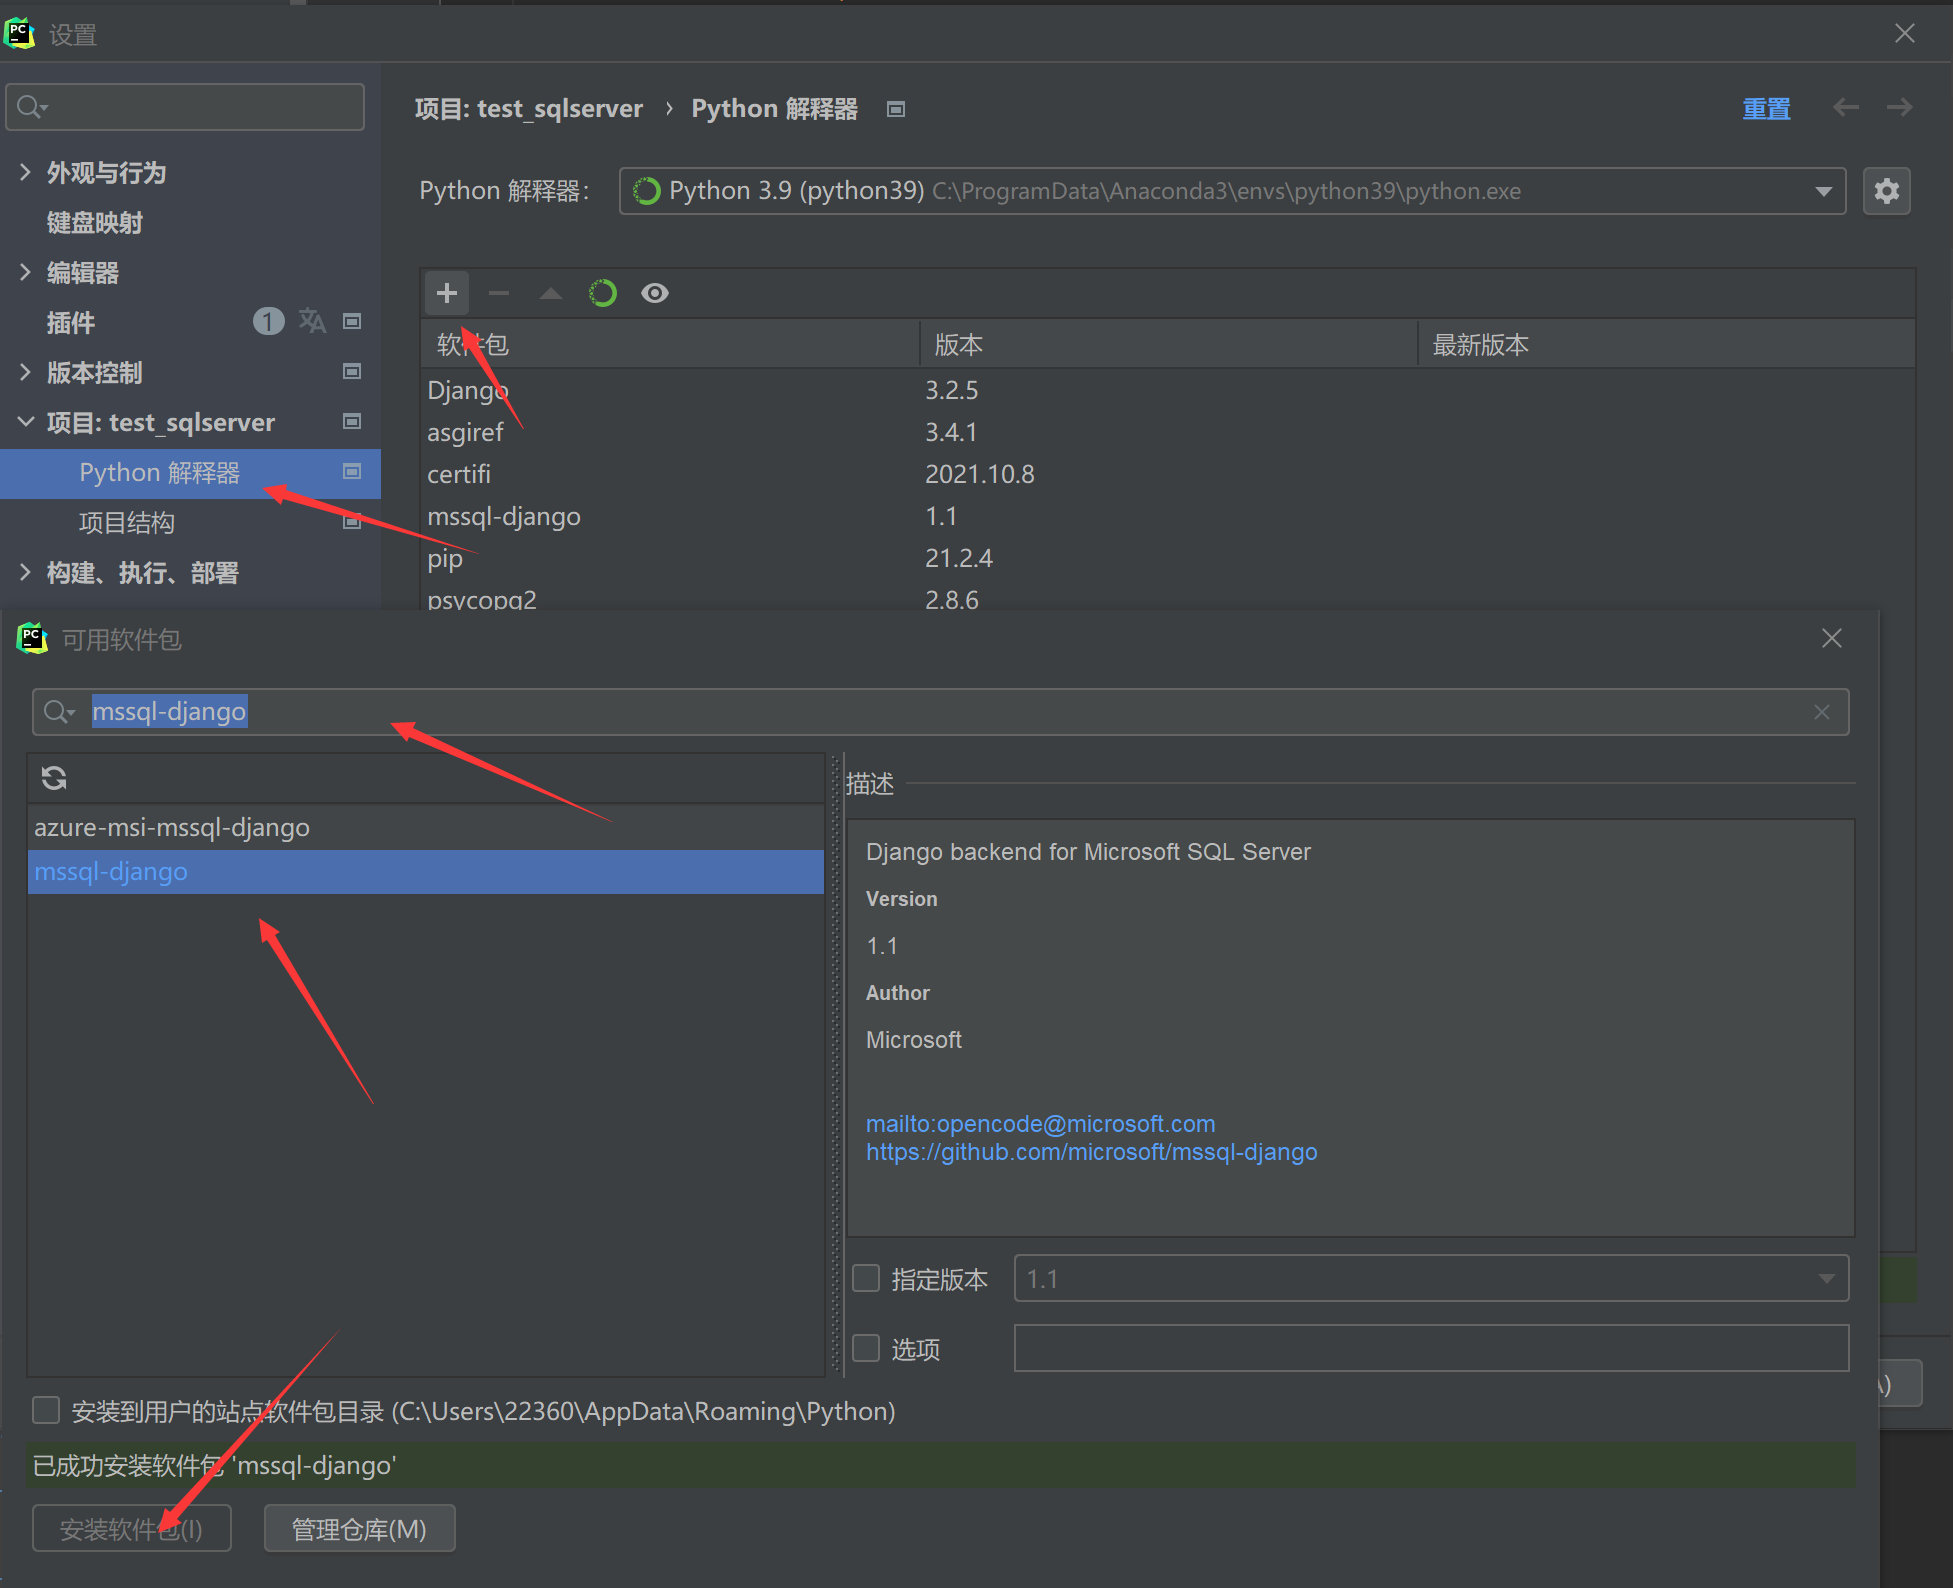Click project-level icon beside 项目: test_sqlserver

[352, 421]
